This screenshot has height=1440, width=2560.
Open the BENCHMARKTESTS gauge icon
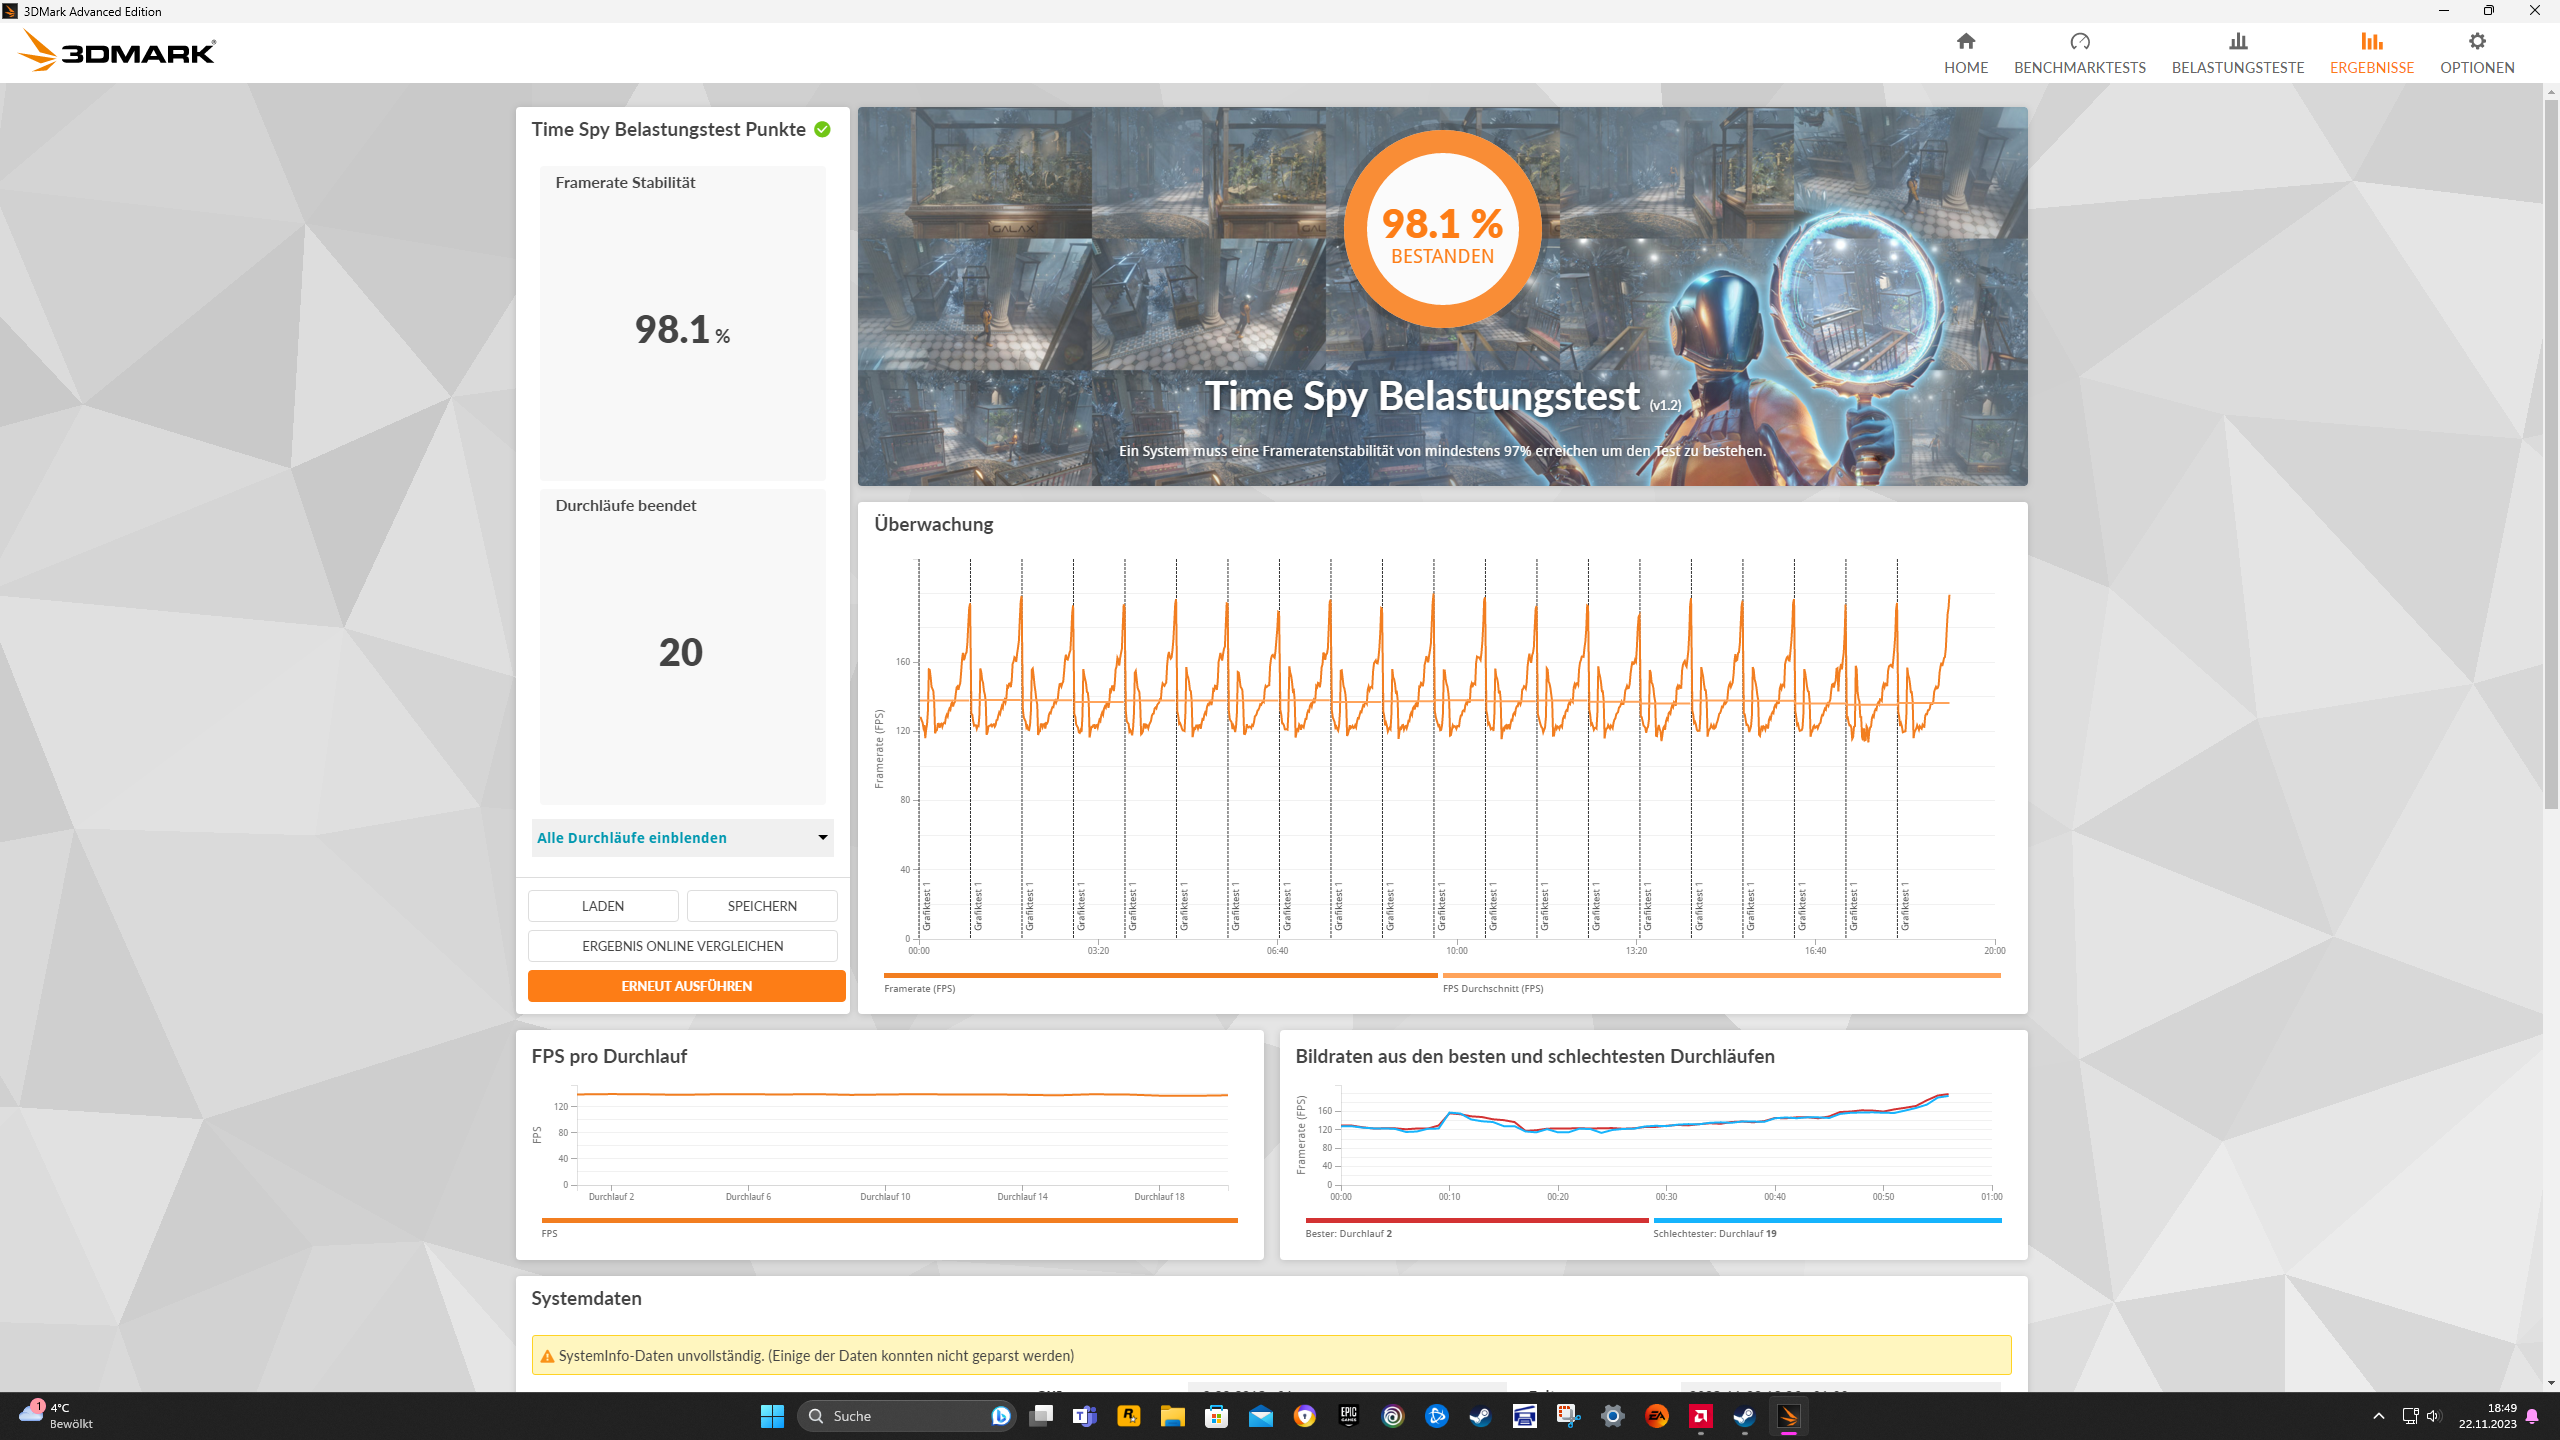[x=2079, y=42]
